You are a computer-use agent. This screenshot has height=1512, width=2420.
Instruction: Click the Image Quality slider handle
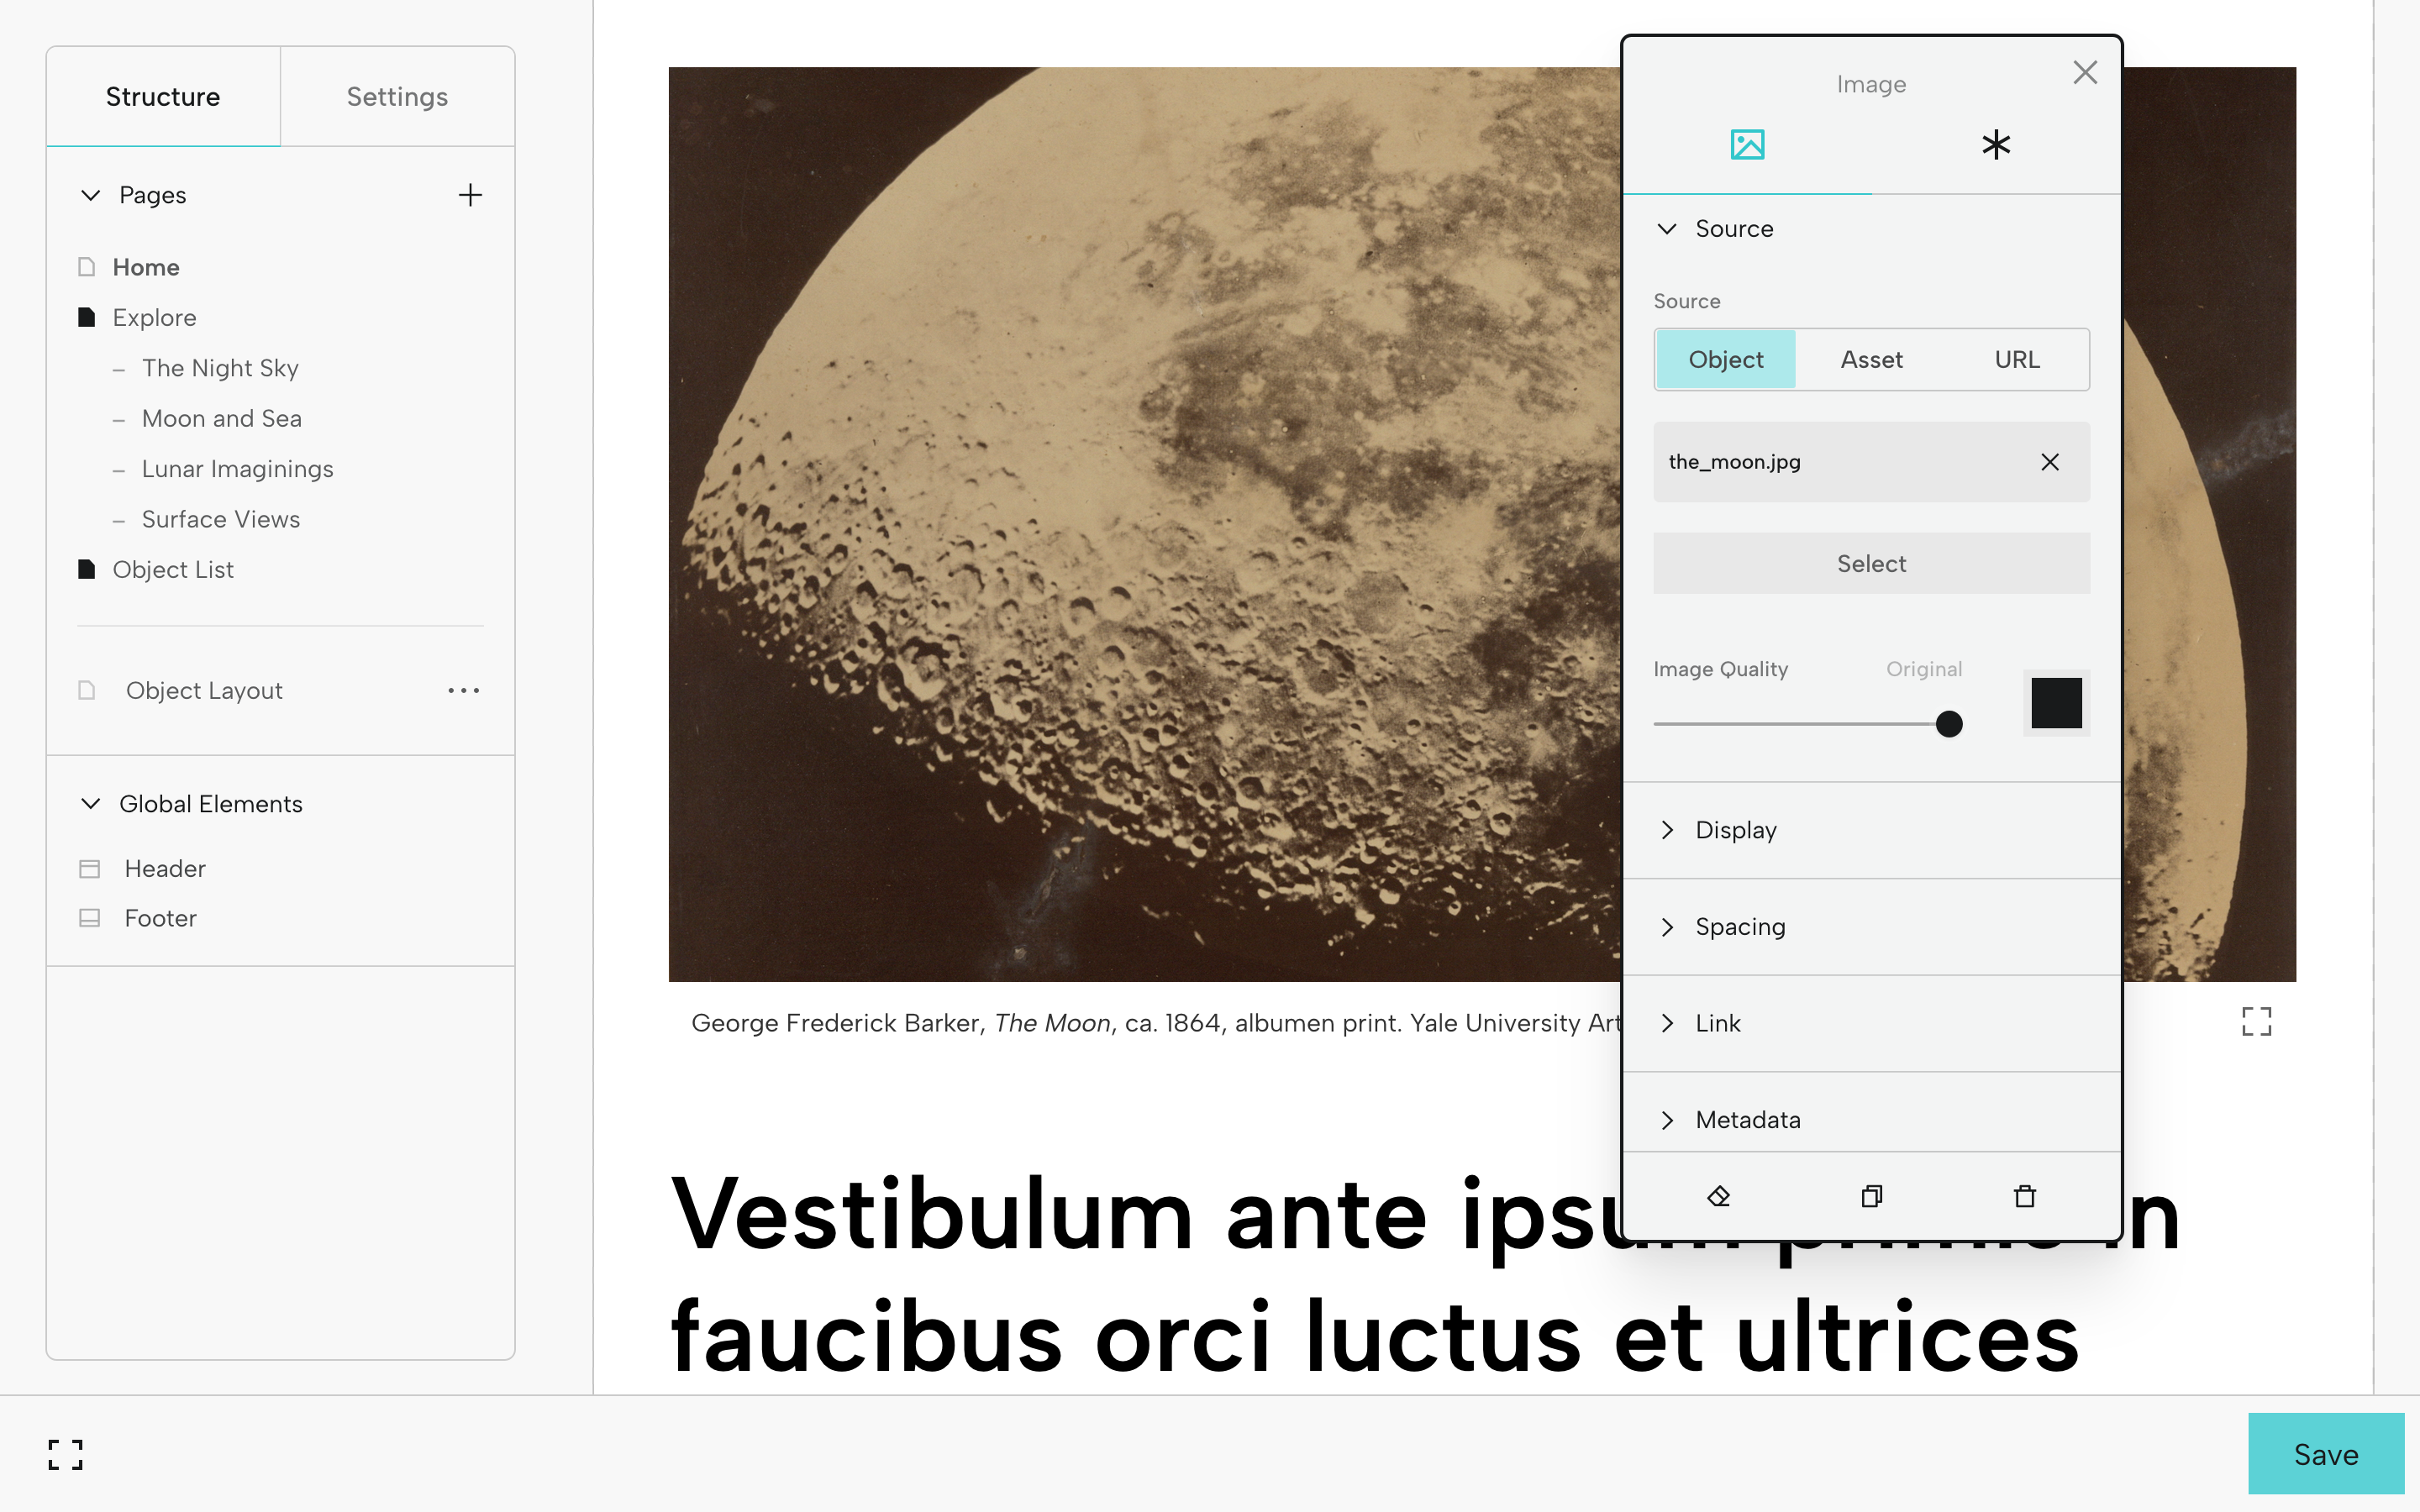pyautogui.click(x=1949, y=724)
